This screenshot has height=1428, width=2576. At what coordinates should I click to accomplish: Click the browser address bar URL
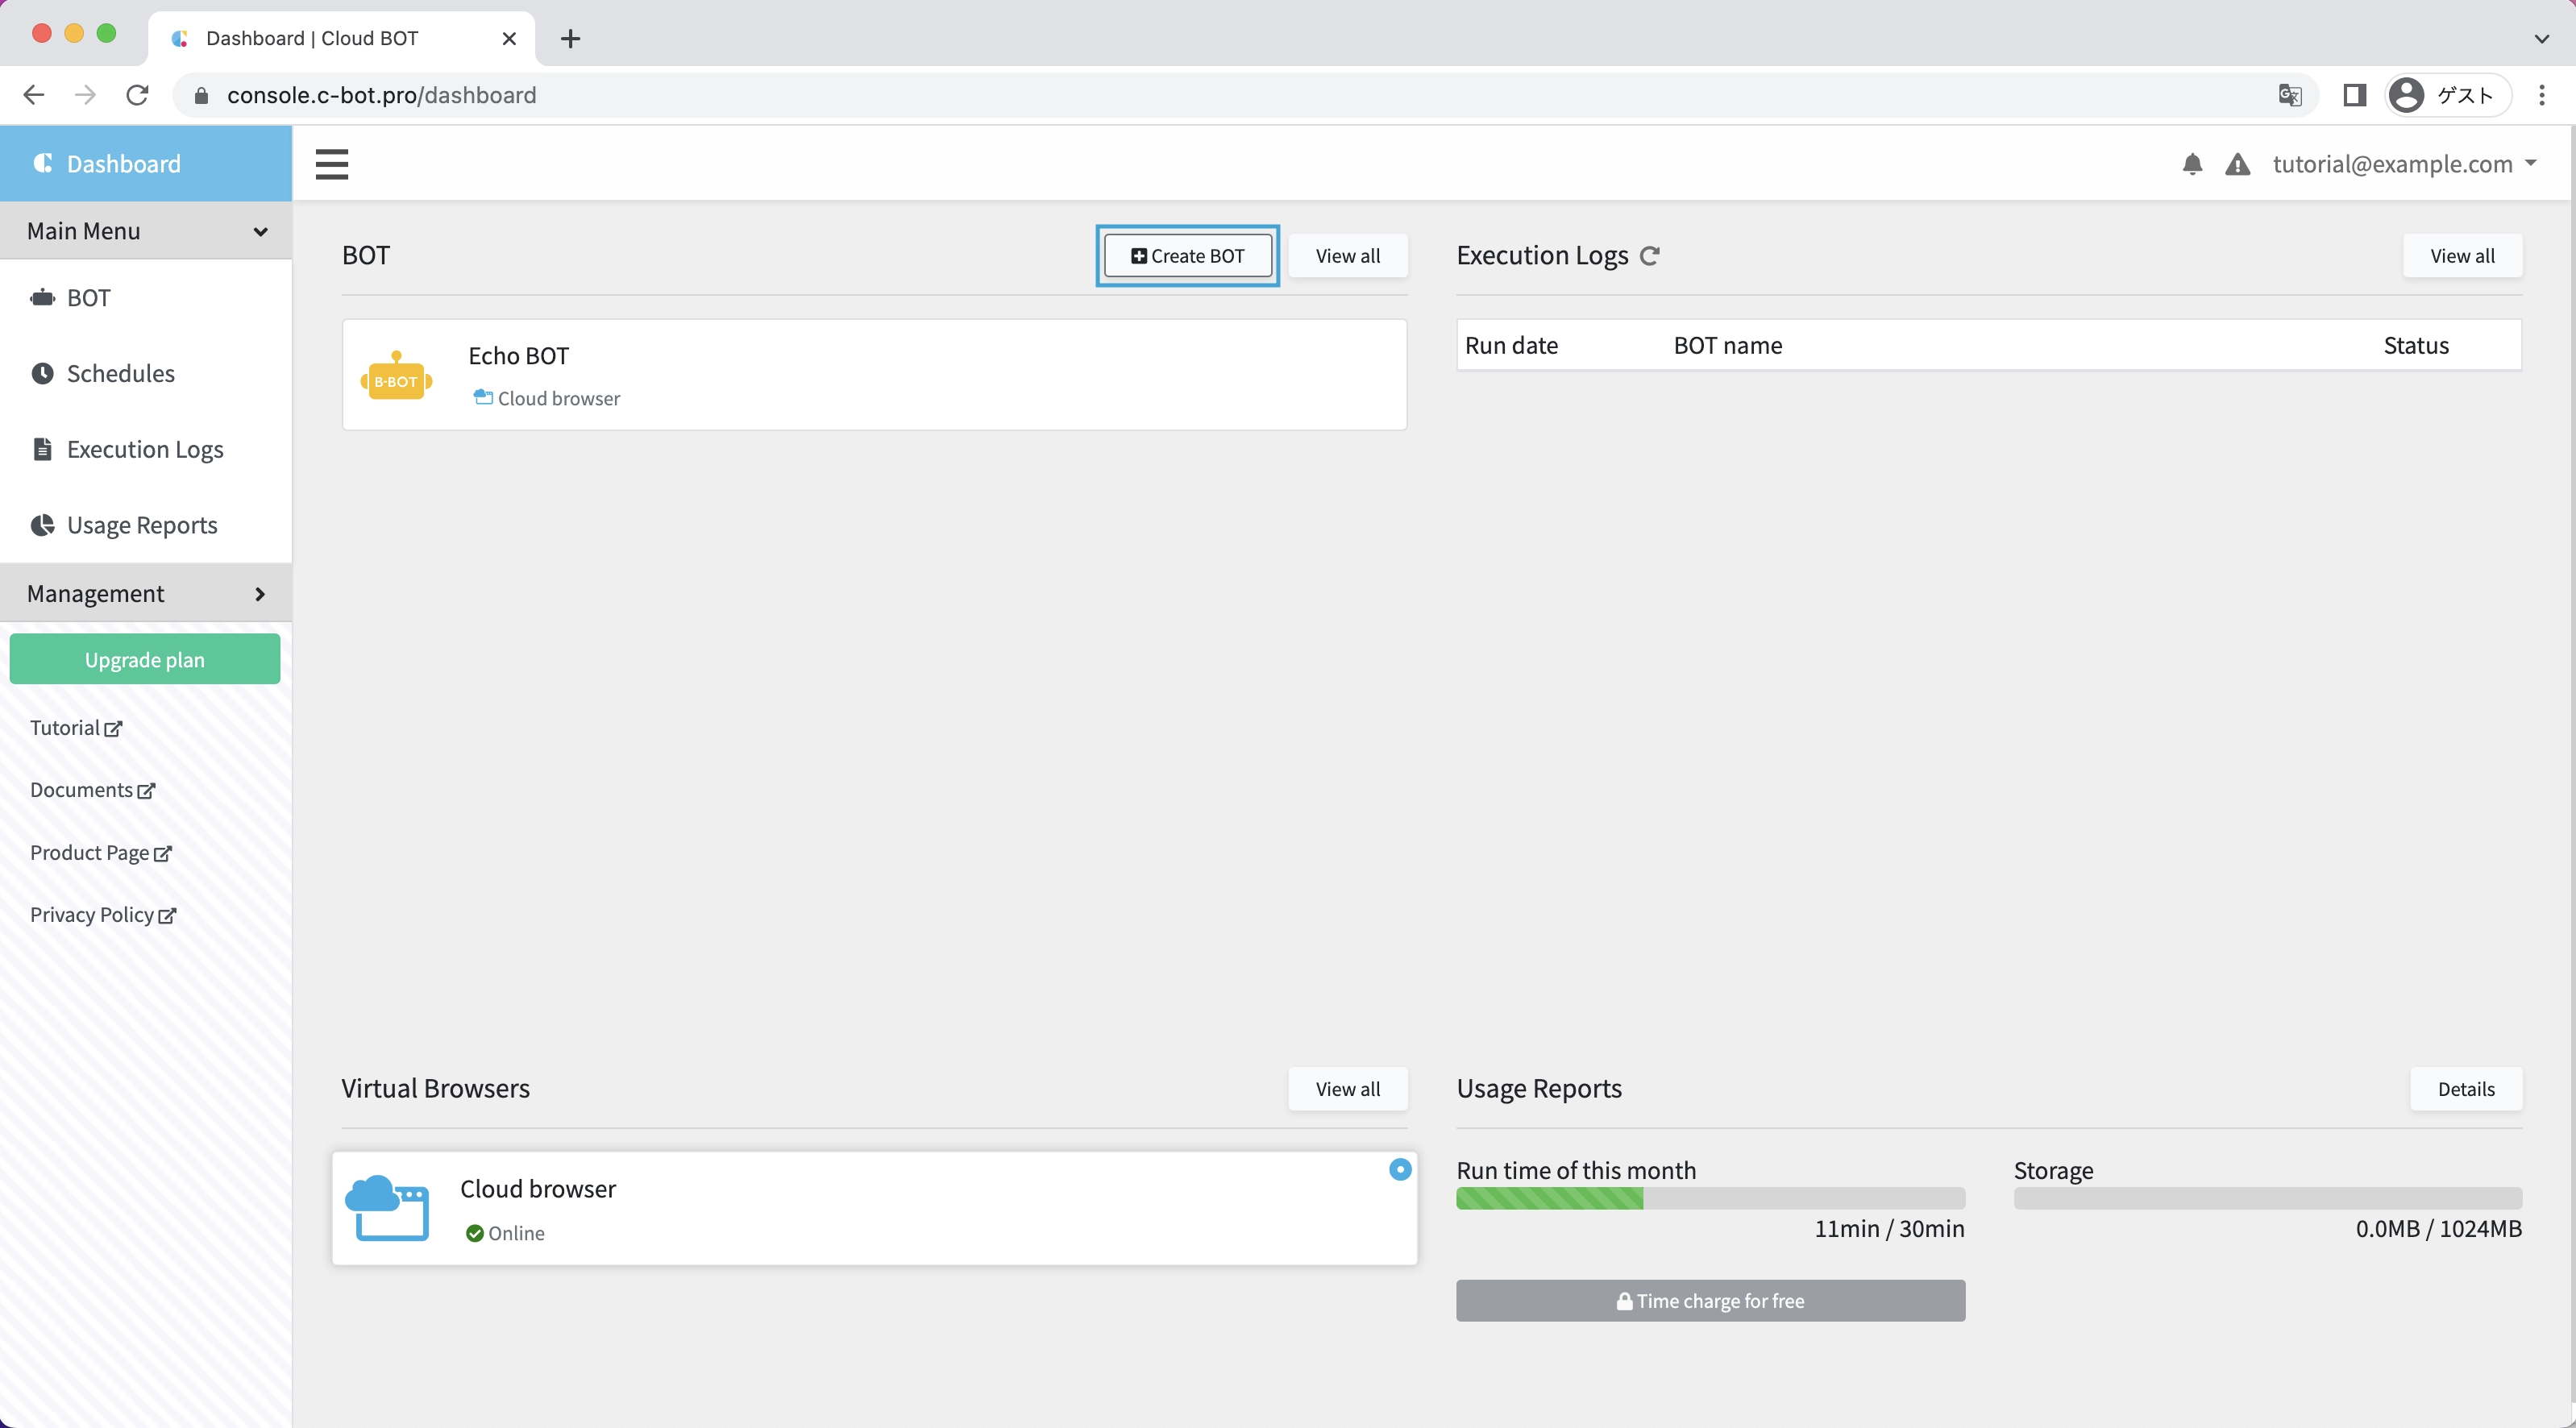pyautogui.click(x=381, y=95)
